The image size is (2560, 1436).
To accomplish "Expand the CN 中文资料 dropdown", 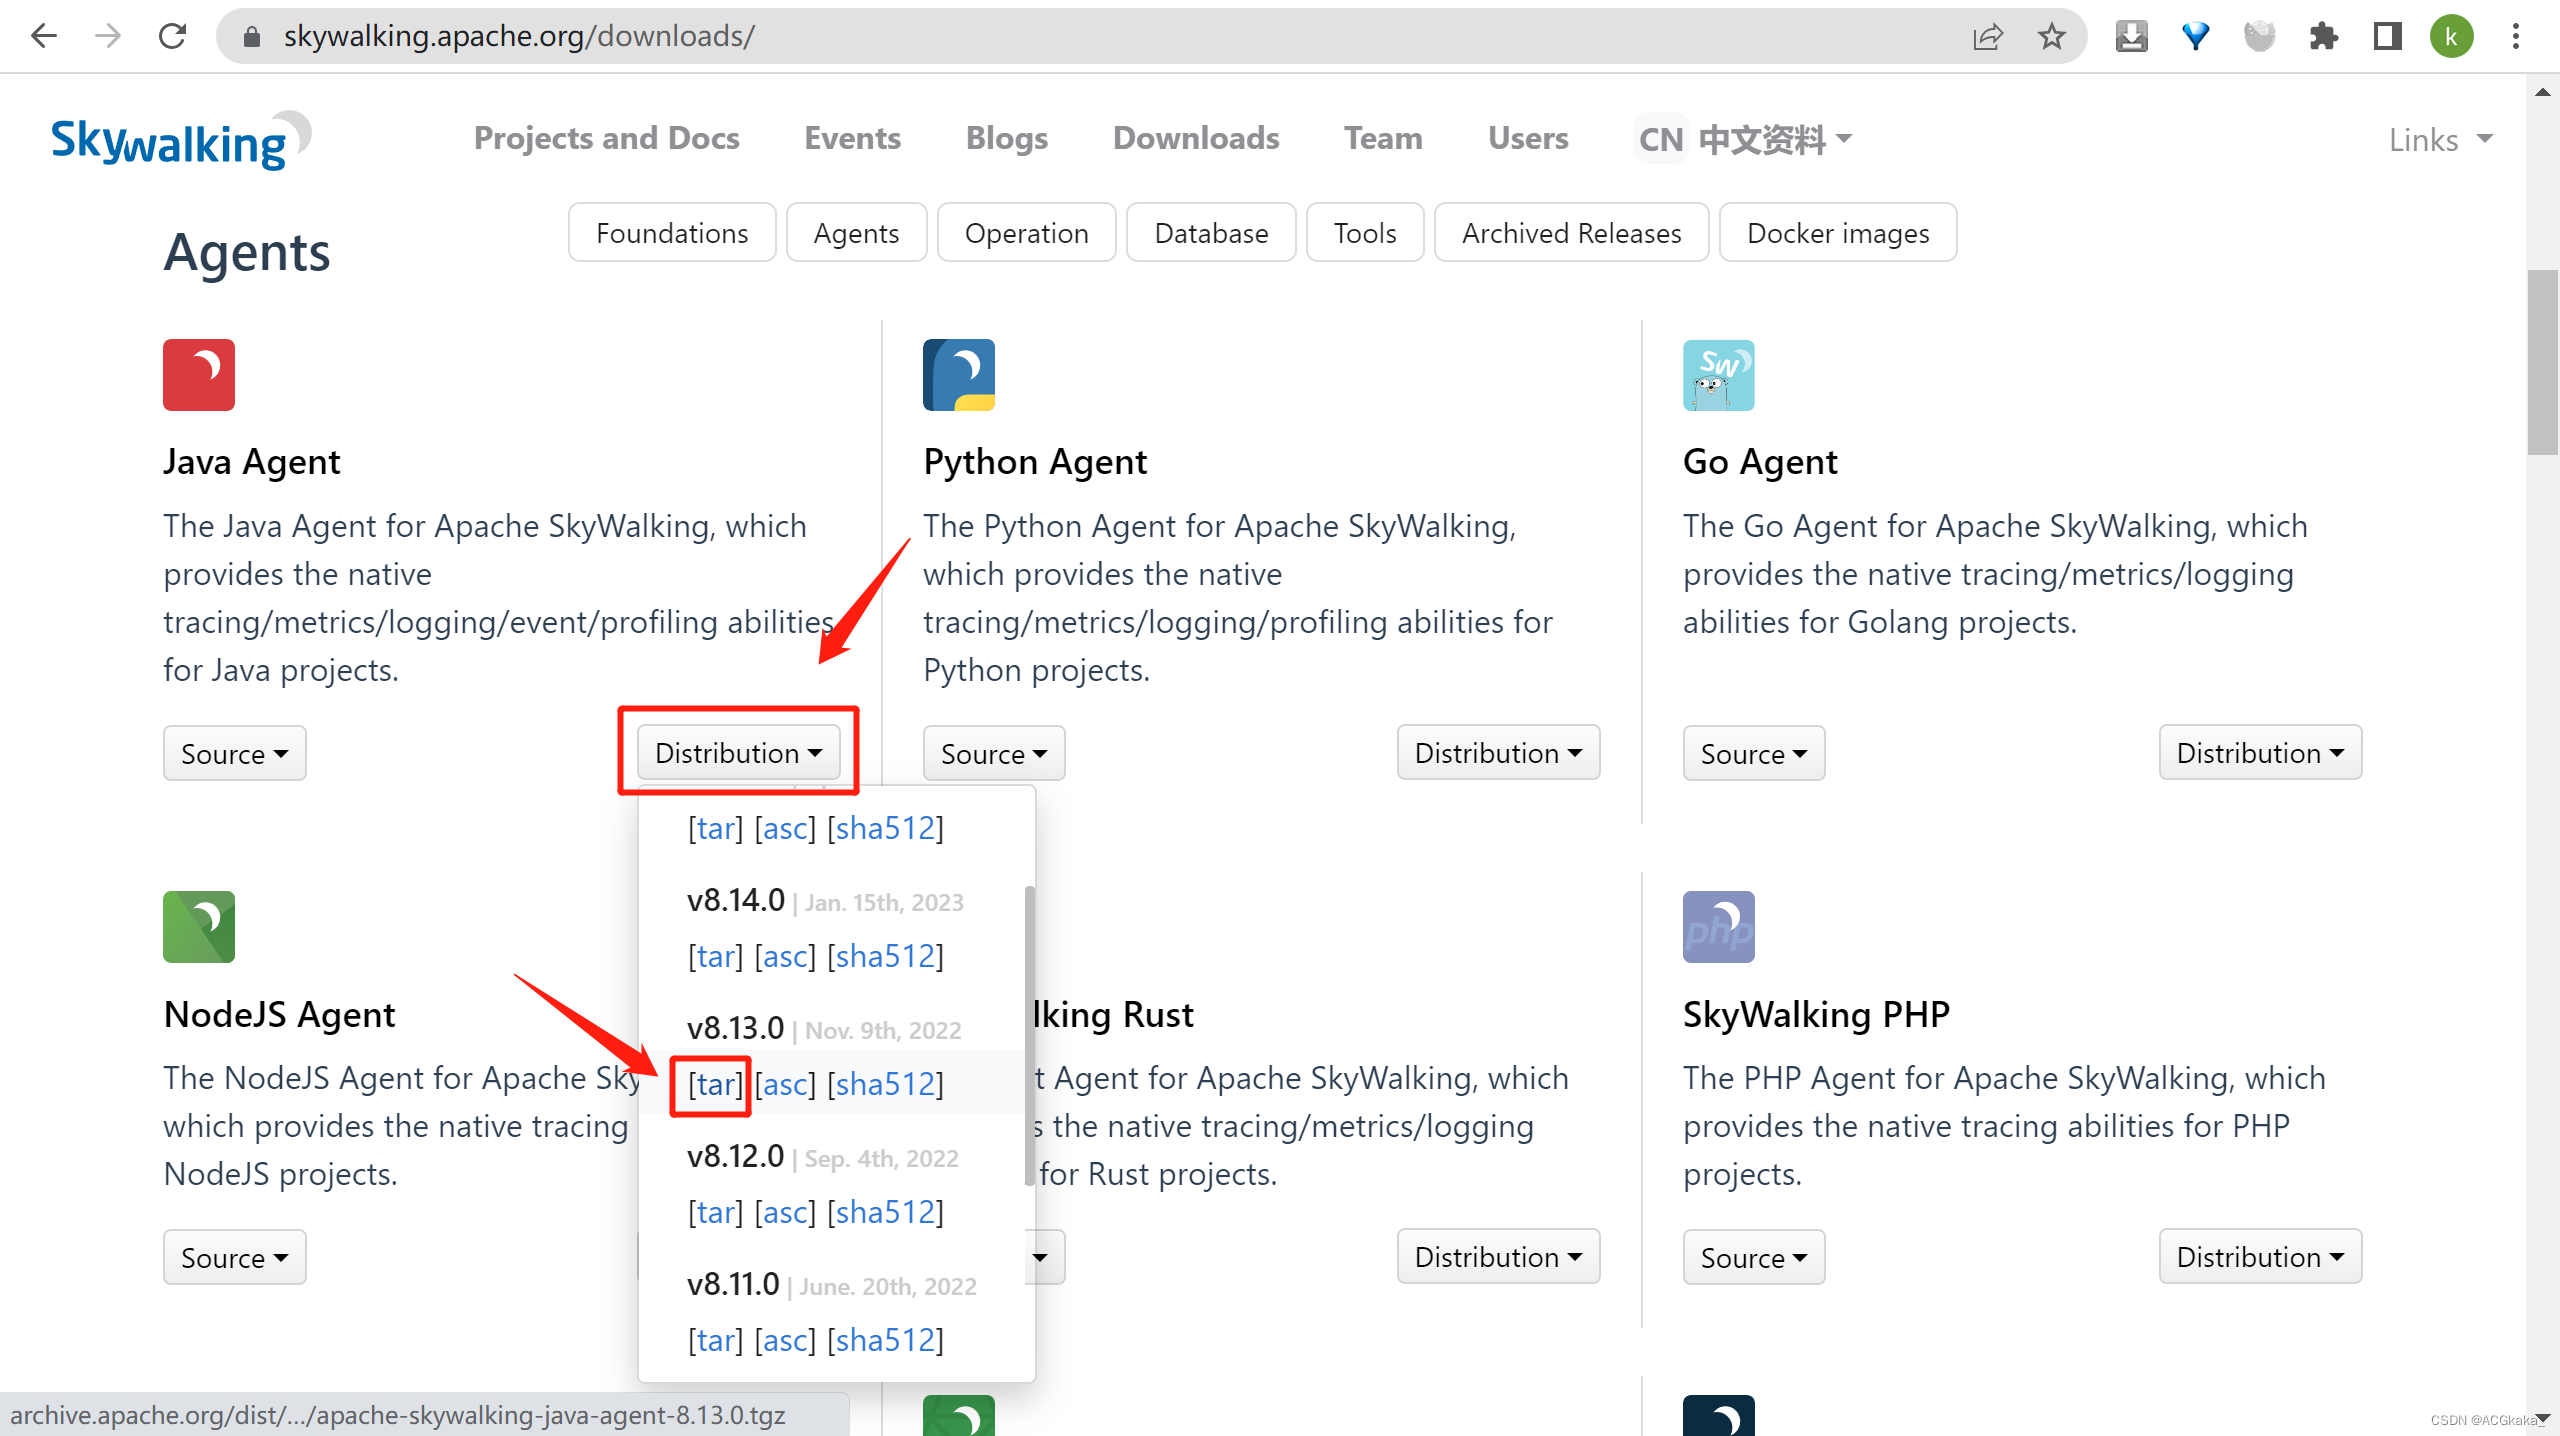I will point(1744,139).
